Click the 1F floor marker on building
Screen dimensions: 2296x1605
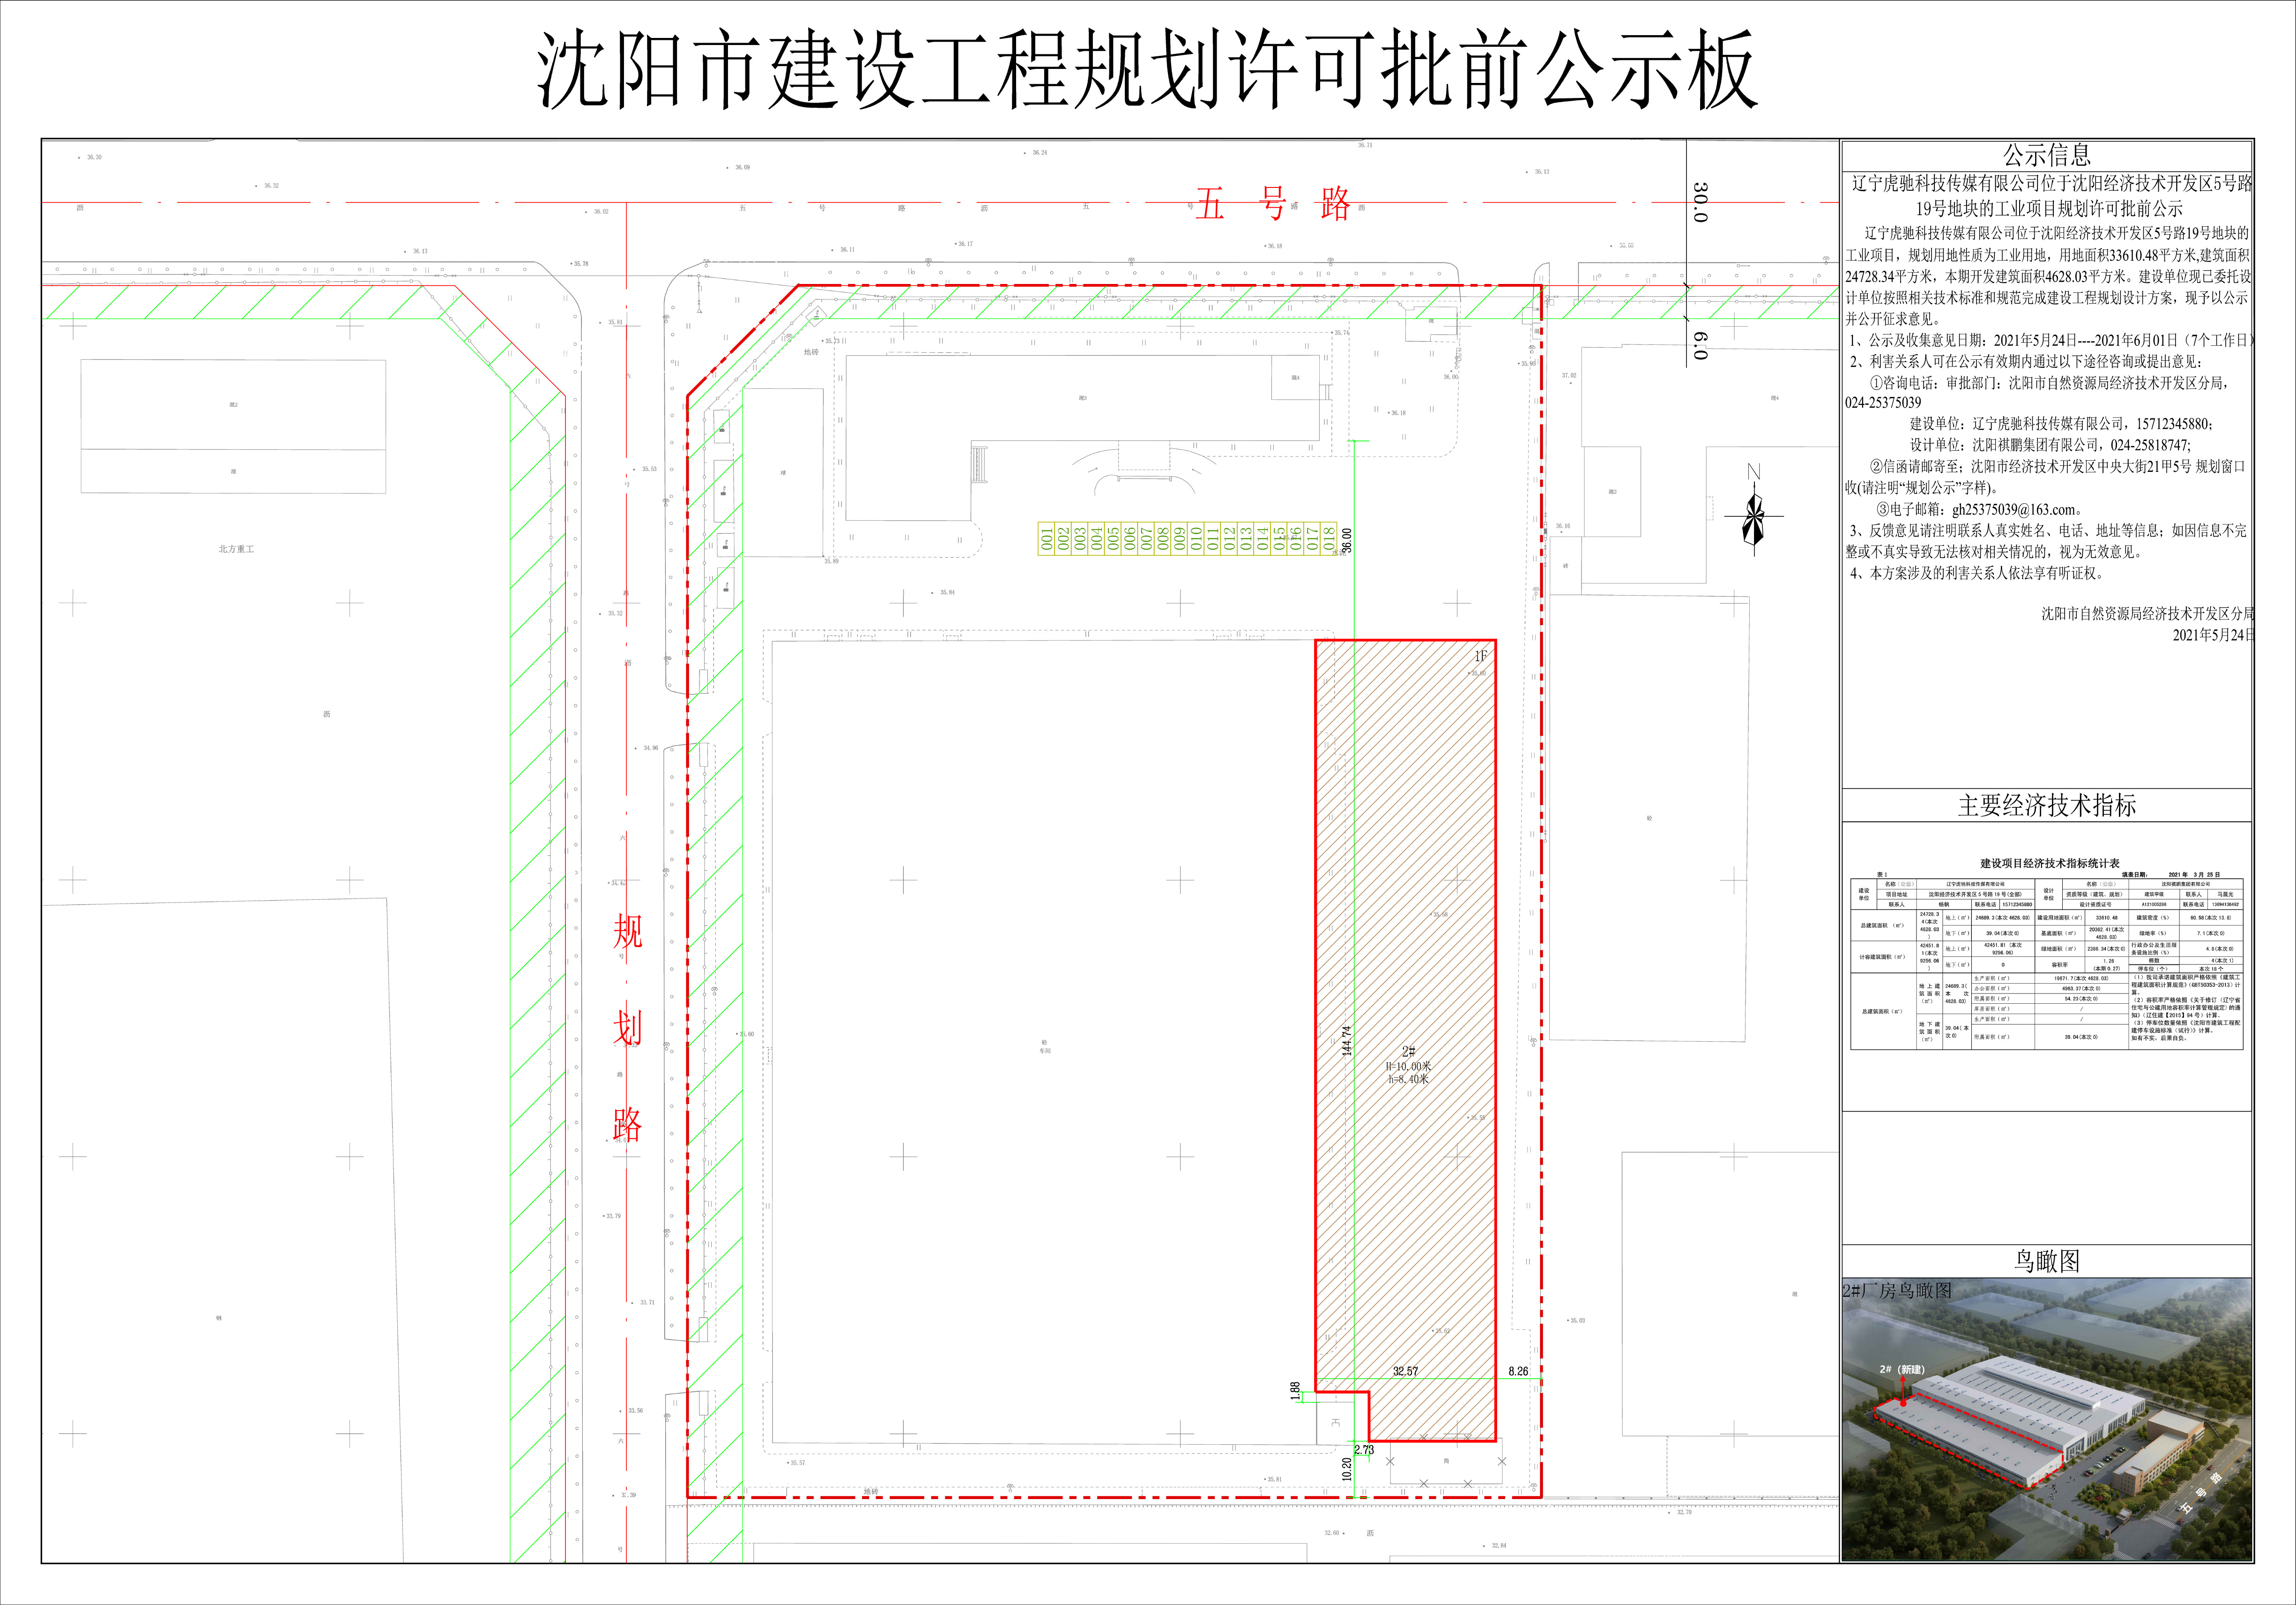[1480, 656]
